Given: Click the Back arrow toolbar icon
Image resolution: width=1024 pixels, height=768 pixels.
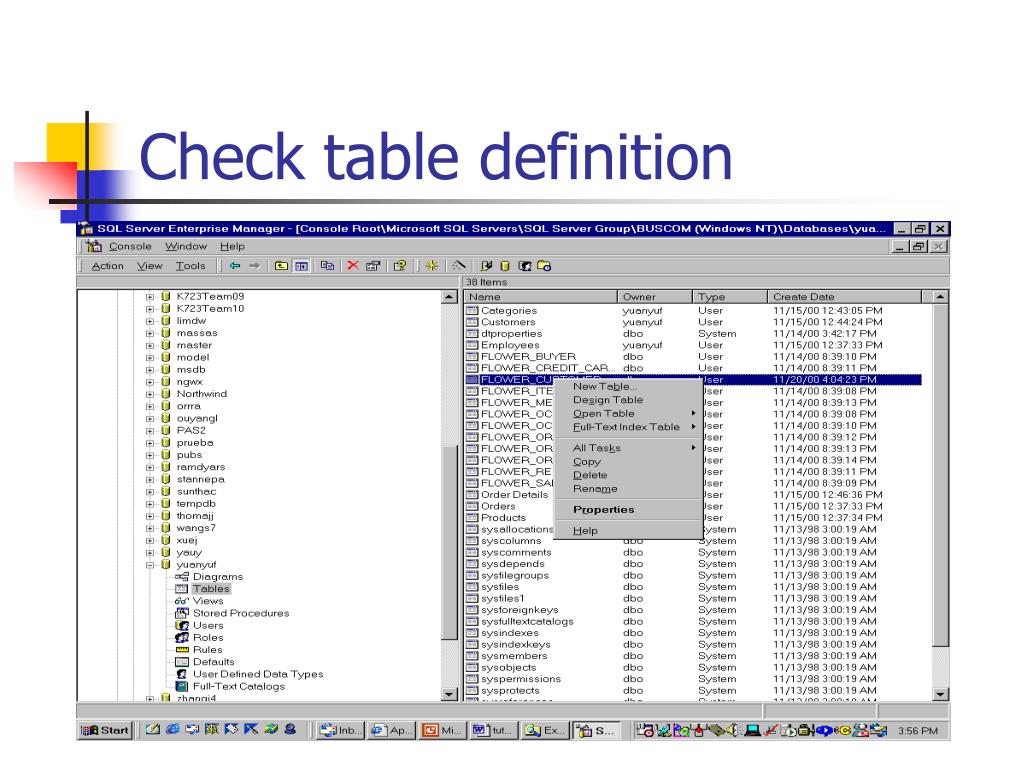Looking at the screenshot, I should [234, 266].
